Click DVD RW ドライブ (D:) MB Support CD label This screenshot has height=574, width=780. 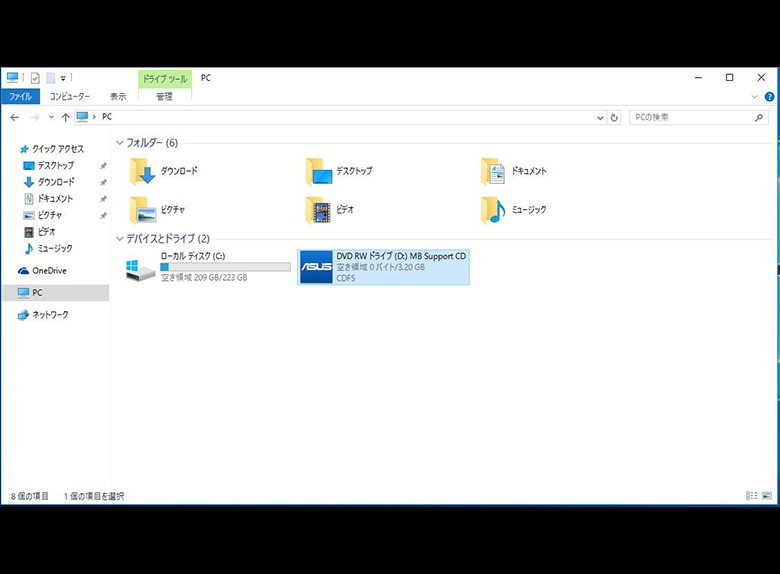401,256
